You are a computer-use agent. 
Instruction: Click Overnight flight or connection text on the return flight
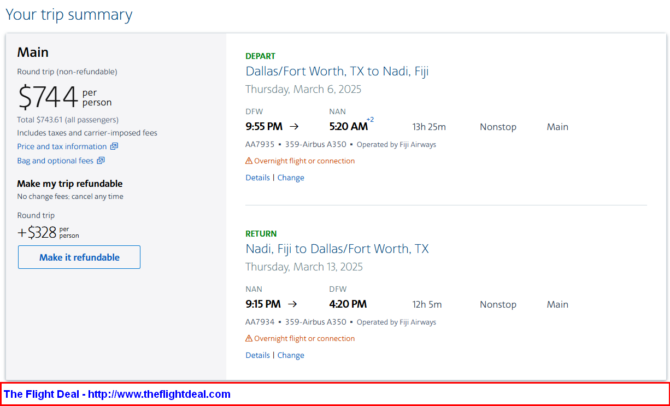[x=304, y=338]
